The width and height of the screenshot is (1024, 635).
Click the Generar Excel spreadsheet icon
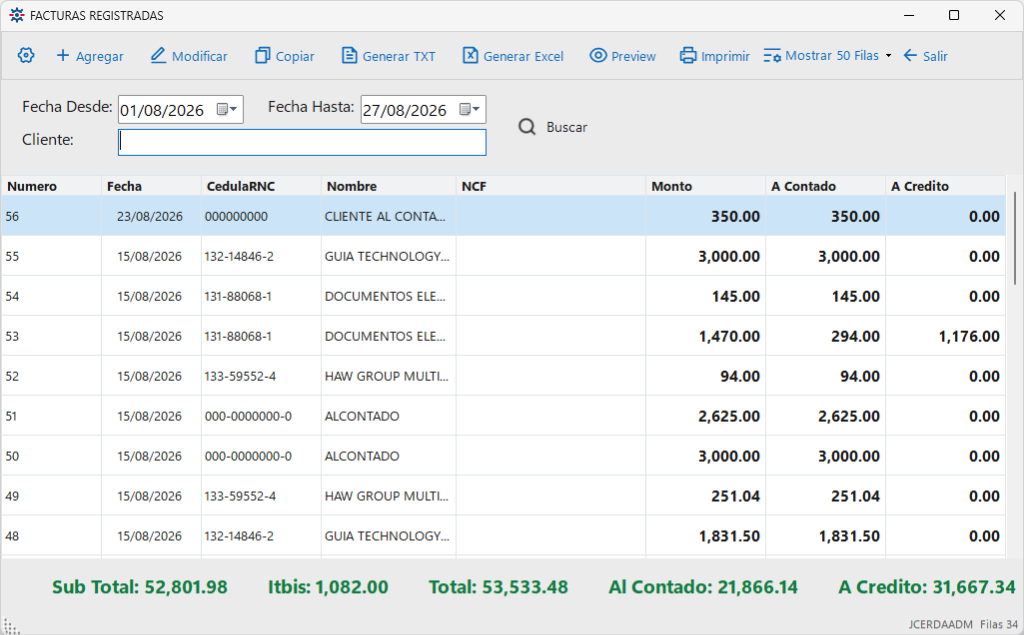pos(470,56)
